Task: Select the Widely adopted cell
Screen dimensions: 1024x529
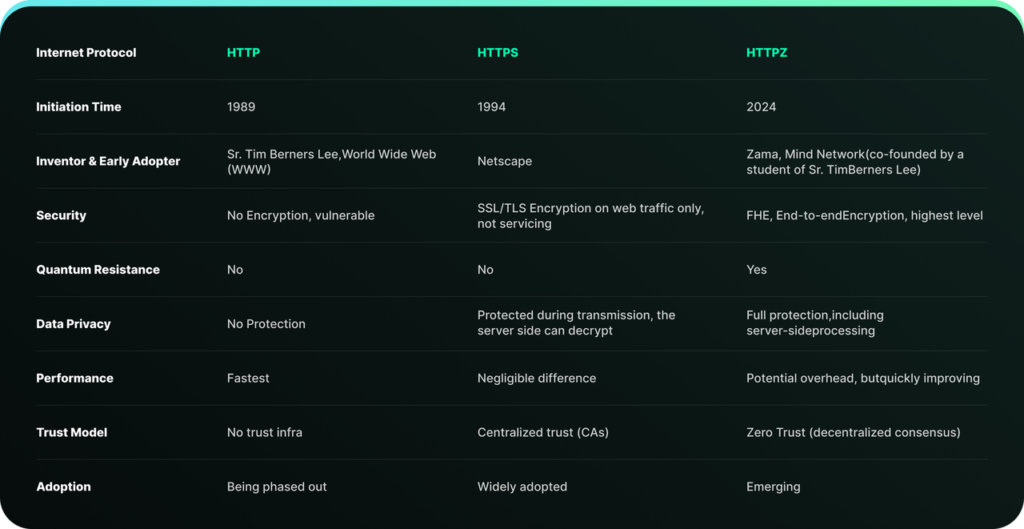Action: click(522, 486)
